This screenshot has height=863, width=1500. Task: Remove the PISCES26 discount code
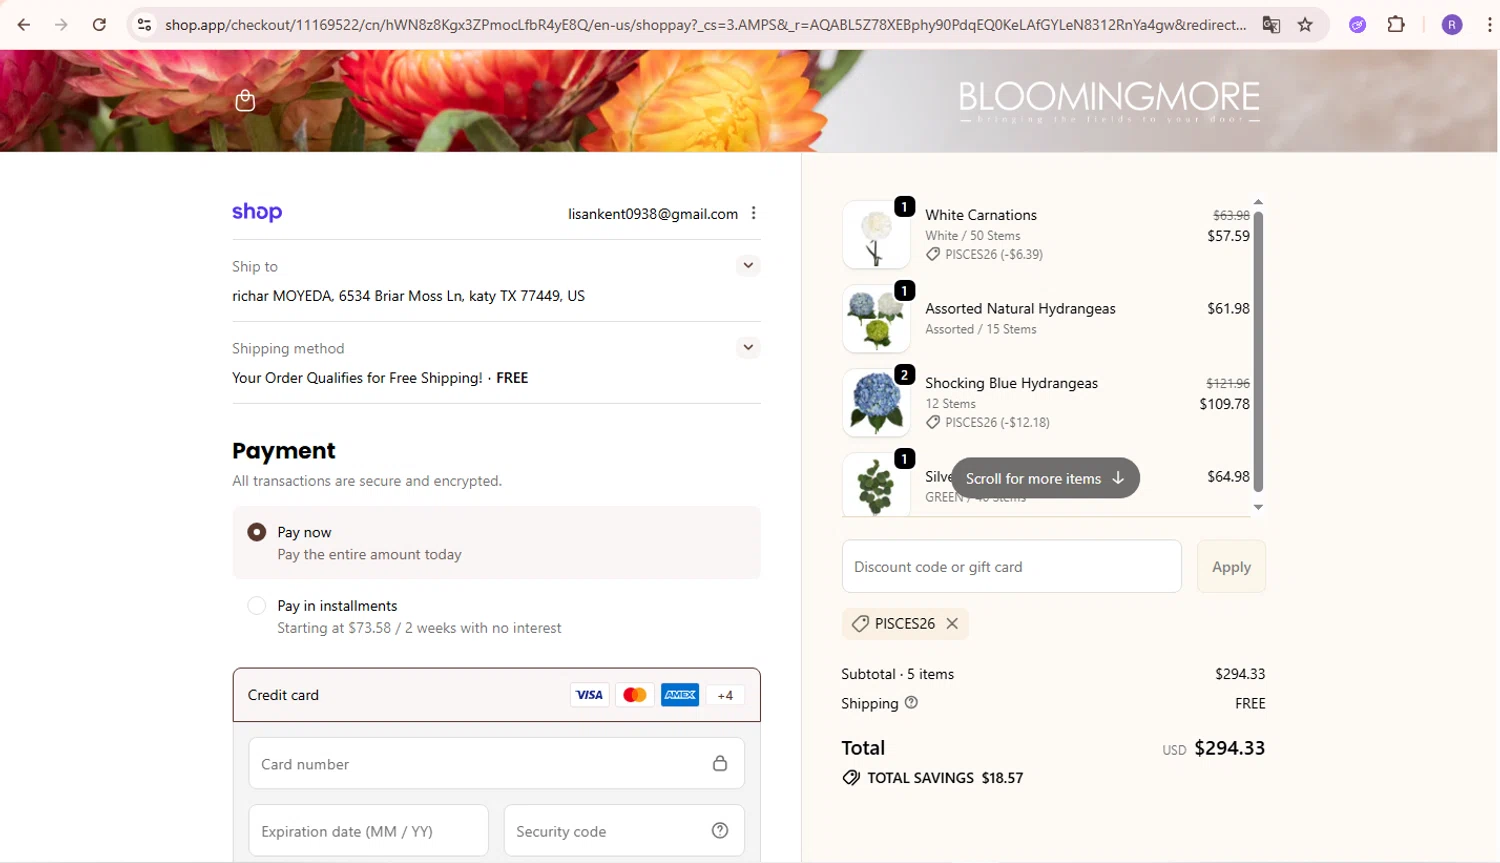(952, 623)
